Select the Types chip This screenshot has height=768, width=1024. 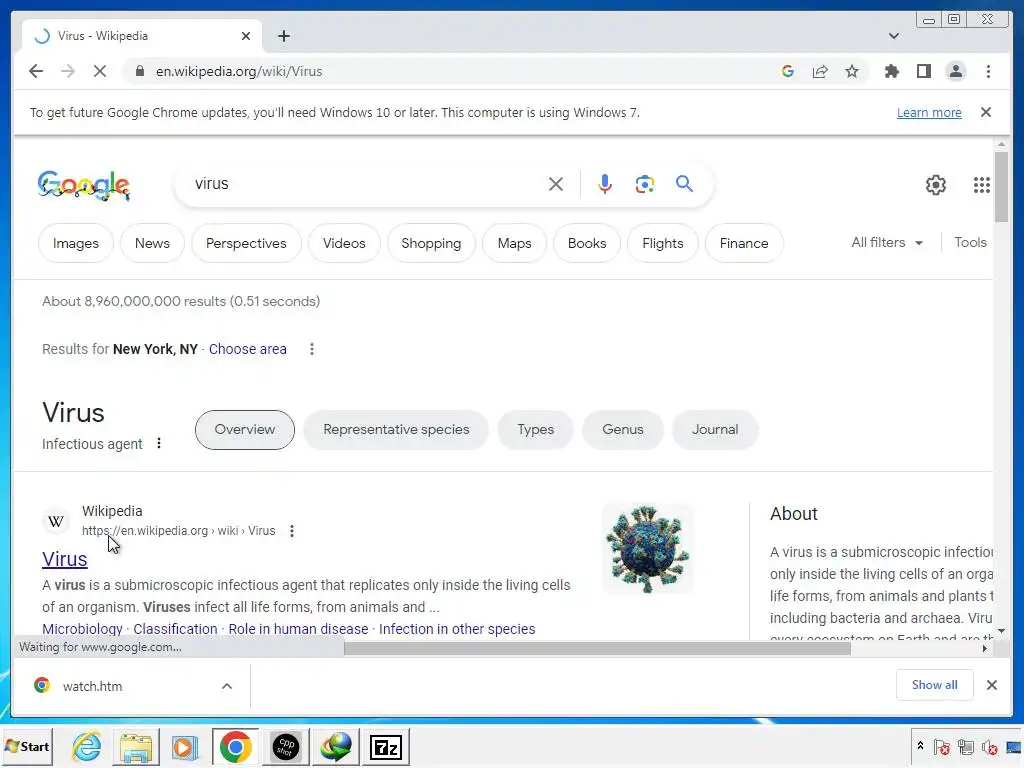(536, 430)
